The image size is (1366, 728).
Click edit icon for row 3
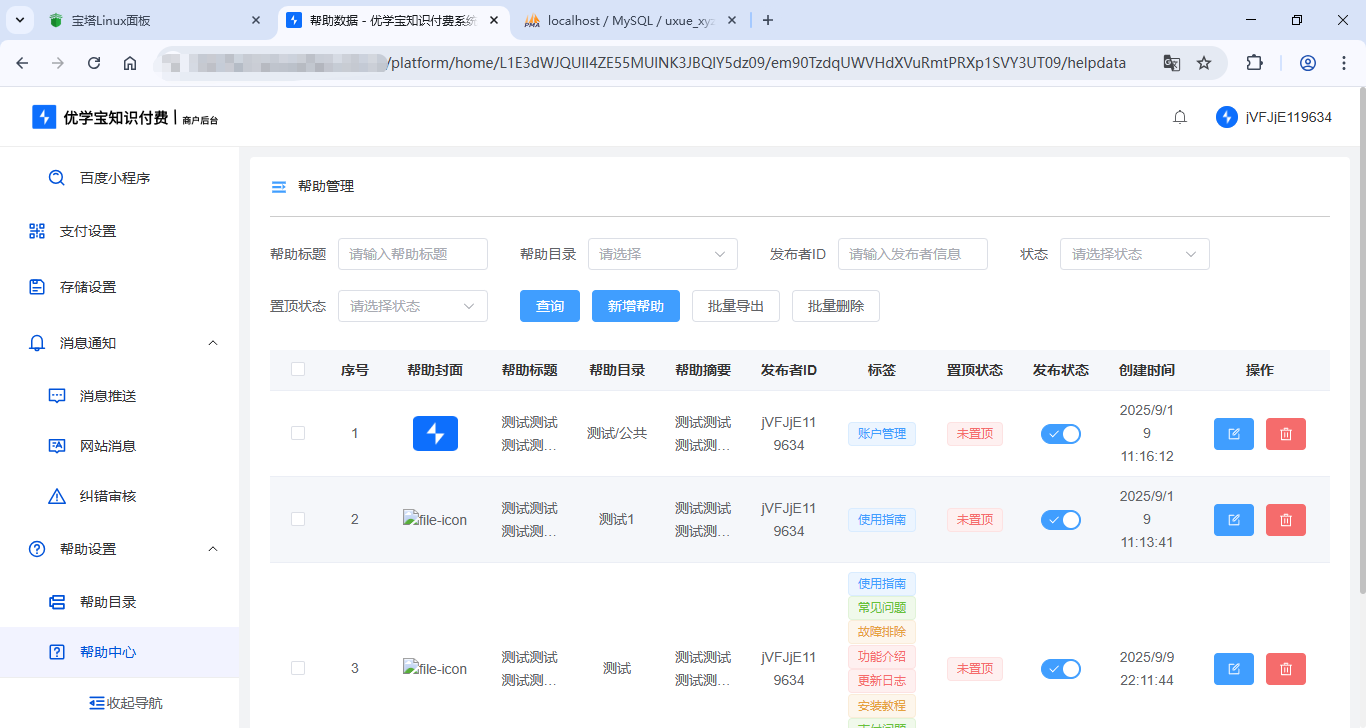click(1233, 669)
